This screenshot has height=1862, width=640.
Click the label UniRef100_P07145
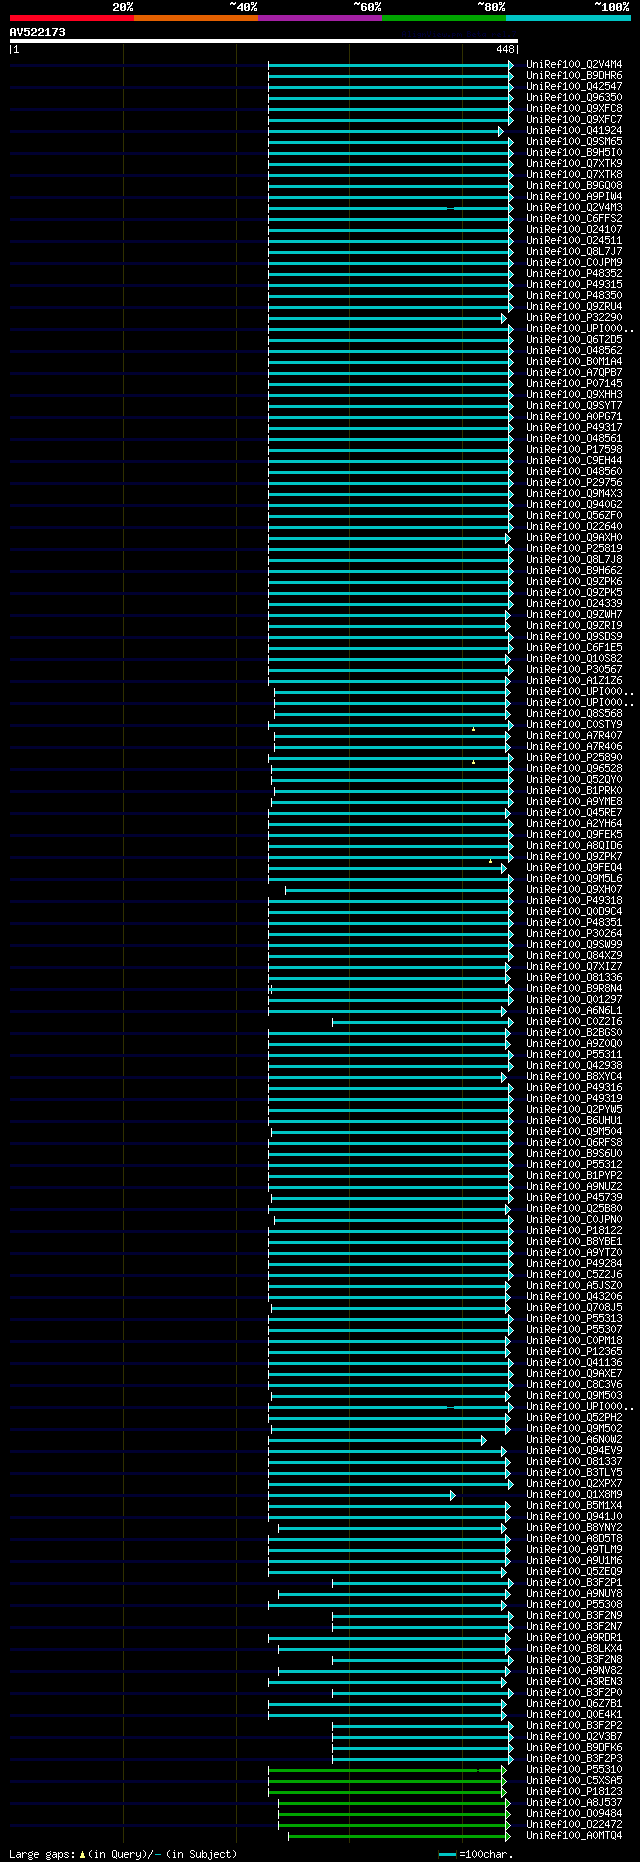[x=574, y=384]
